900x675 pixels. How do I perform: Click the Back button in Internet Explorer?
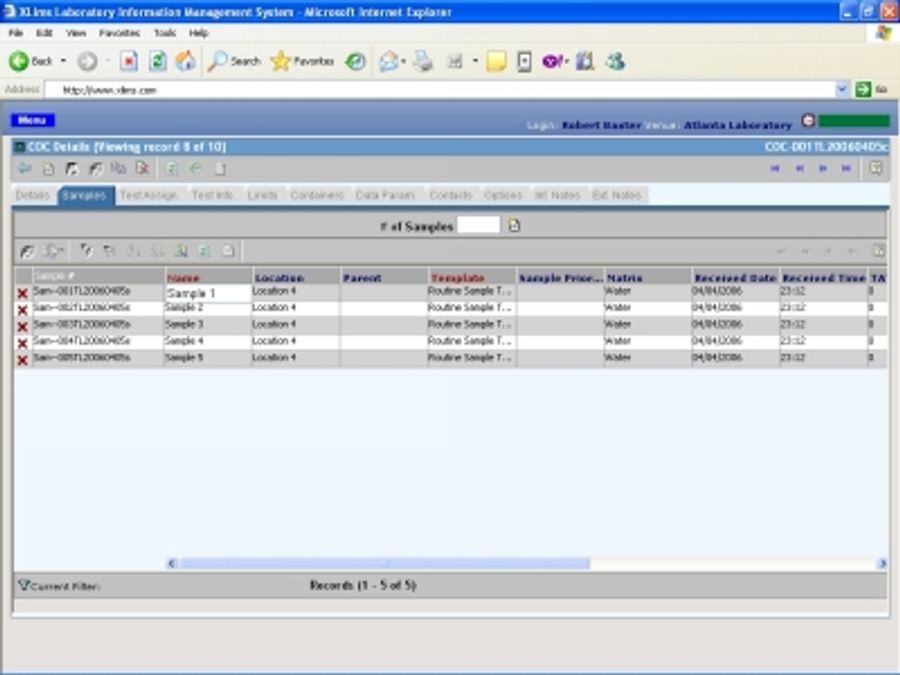click(30, 61)
